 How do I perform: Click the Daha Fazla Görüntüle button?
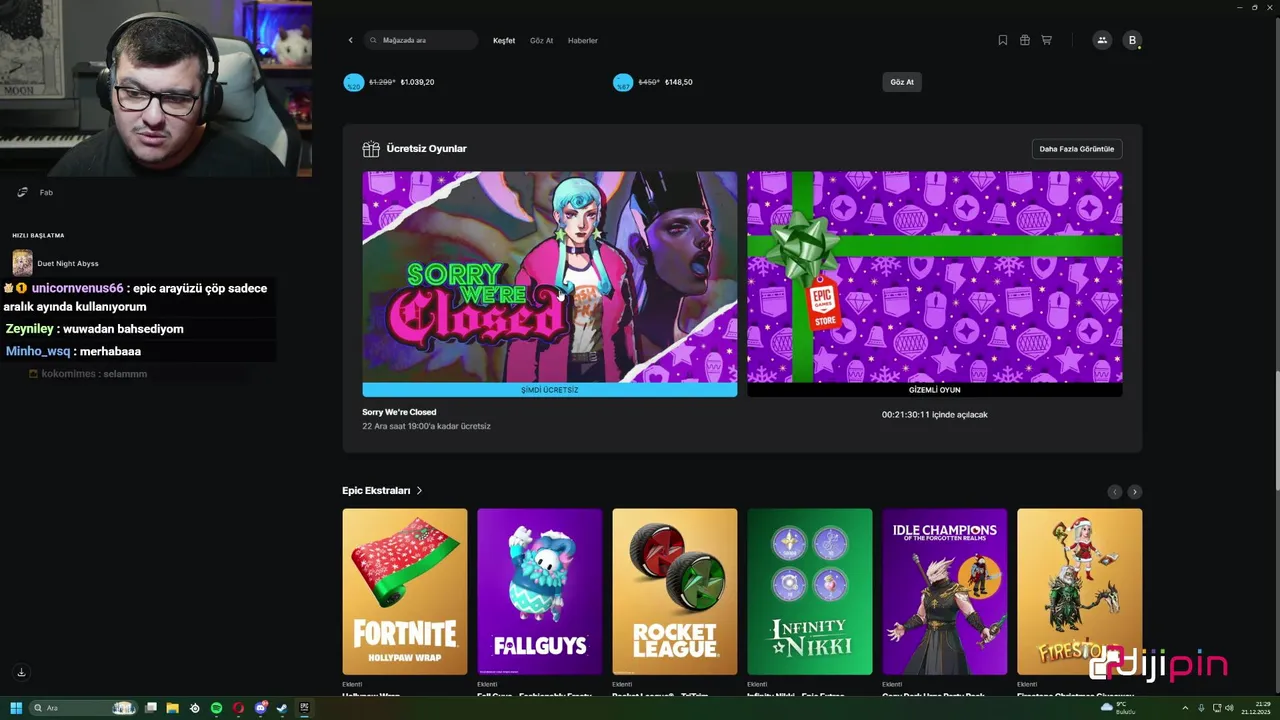1077,149
